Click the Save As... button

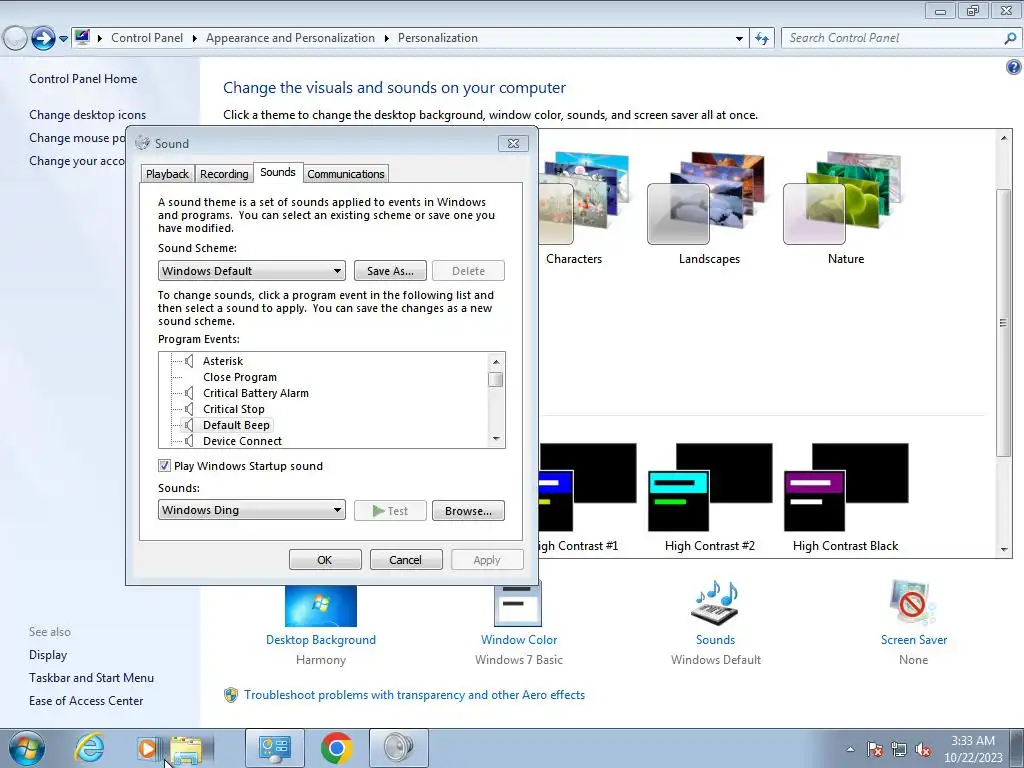tap(390, 270)
